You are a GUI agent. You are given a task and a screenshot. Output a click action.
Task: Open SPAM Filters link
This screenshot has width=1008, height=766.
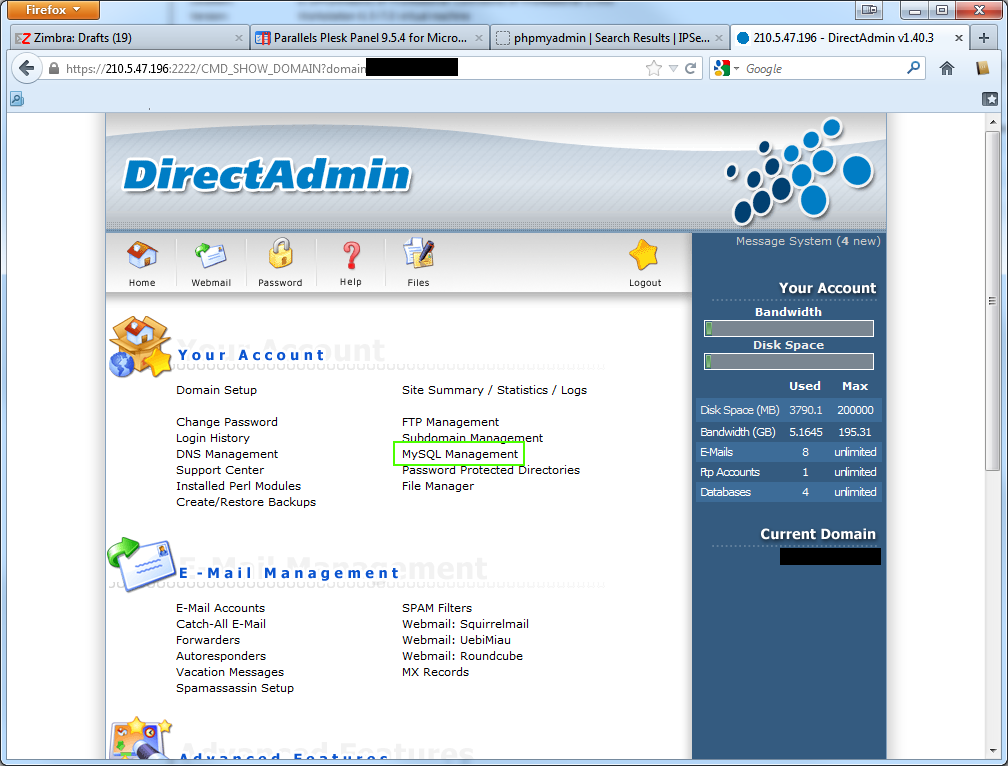tap(436, 608)
